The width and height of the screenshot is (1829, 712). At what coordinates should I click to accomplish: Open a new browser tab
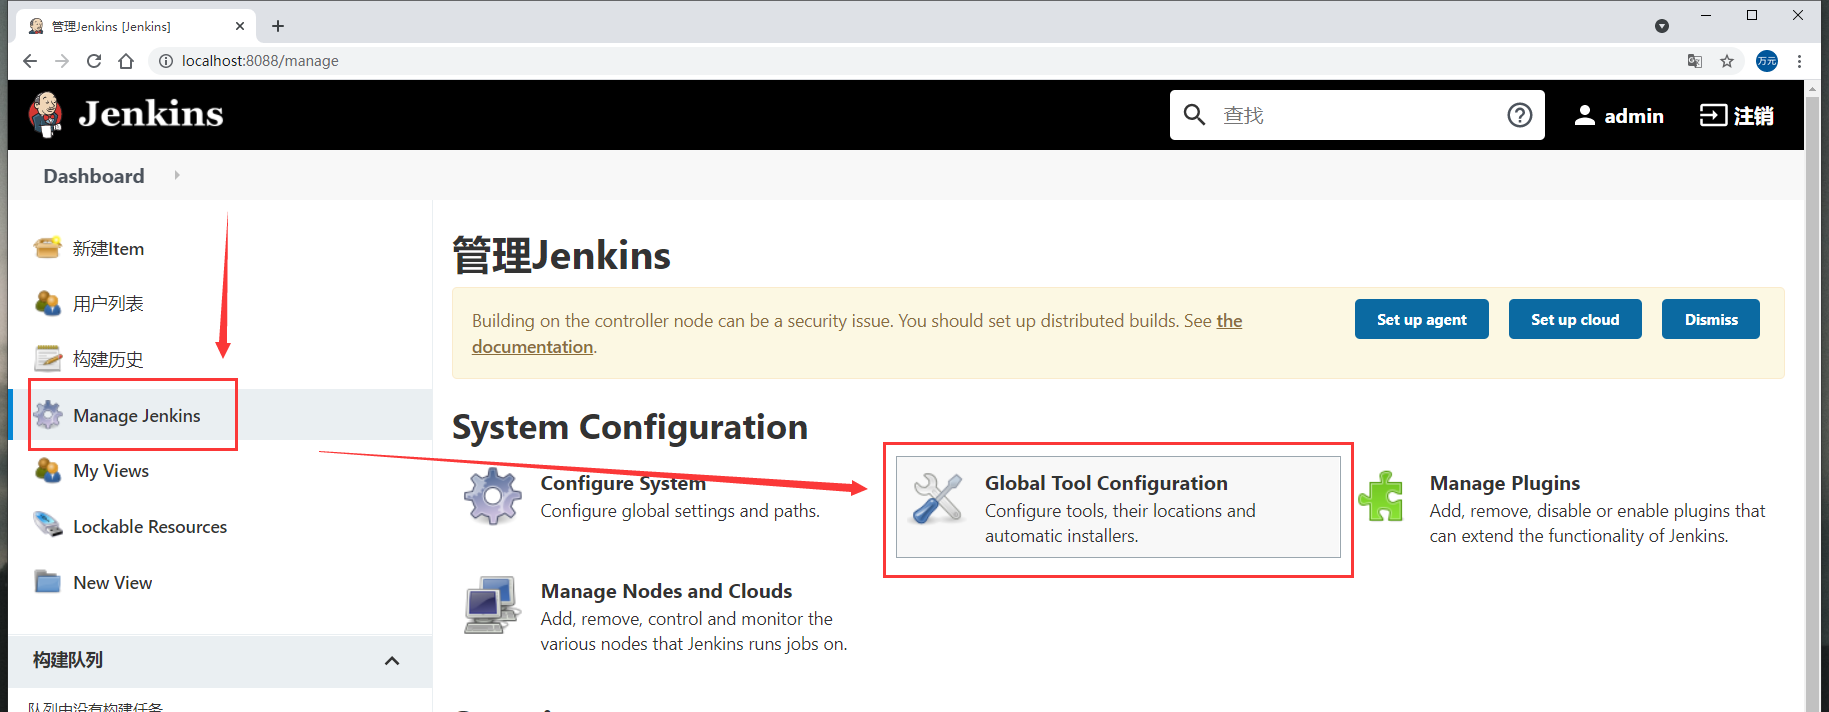[x=278, y=26]
